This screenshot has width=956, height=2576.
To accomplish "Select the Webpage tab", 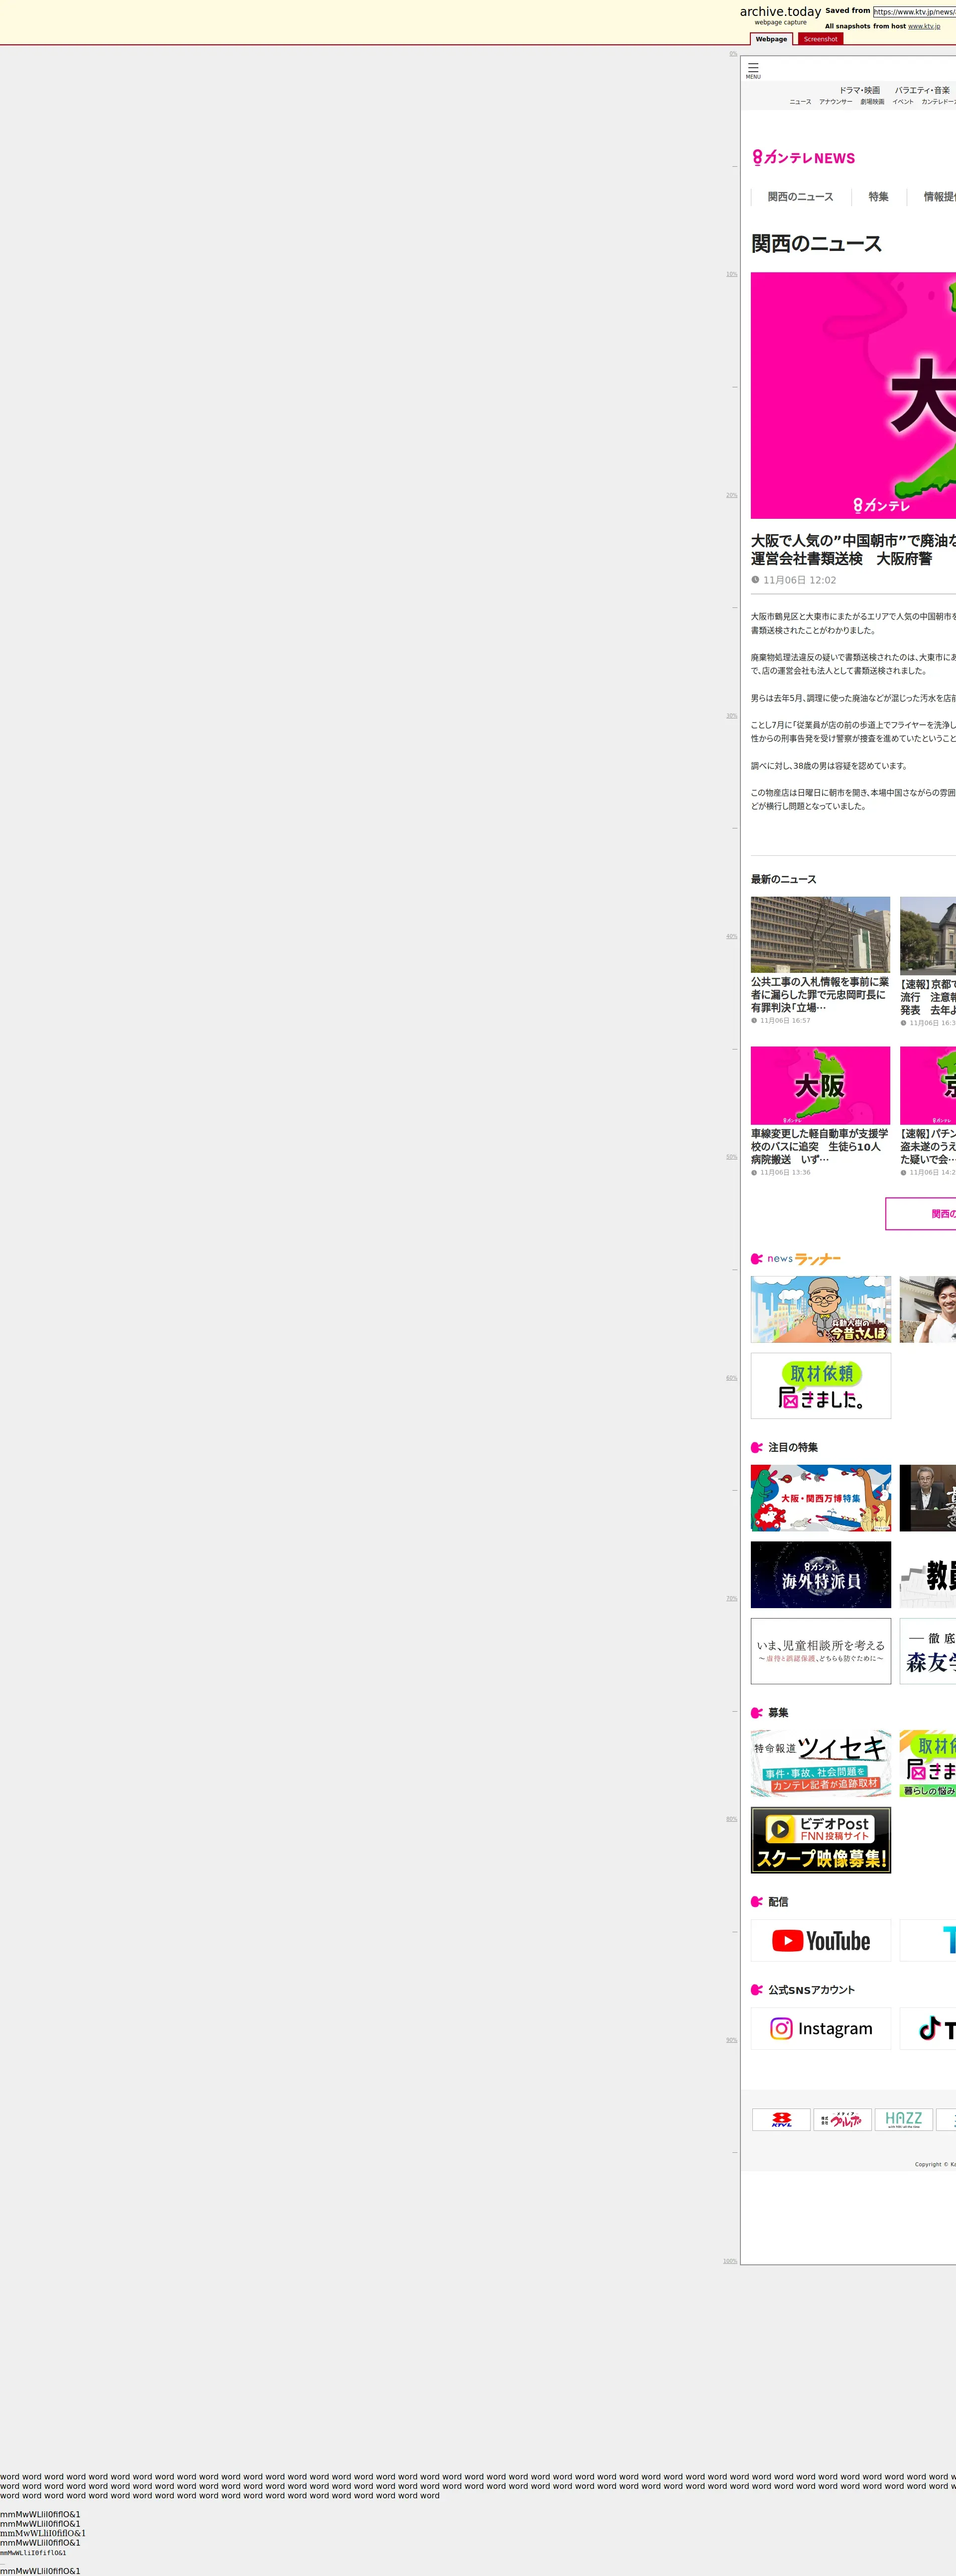I will pos(771,39).
